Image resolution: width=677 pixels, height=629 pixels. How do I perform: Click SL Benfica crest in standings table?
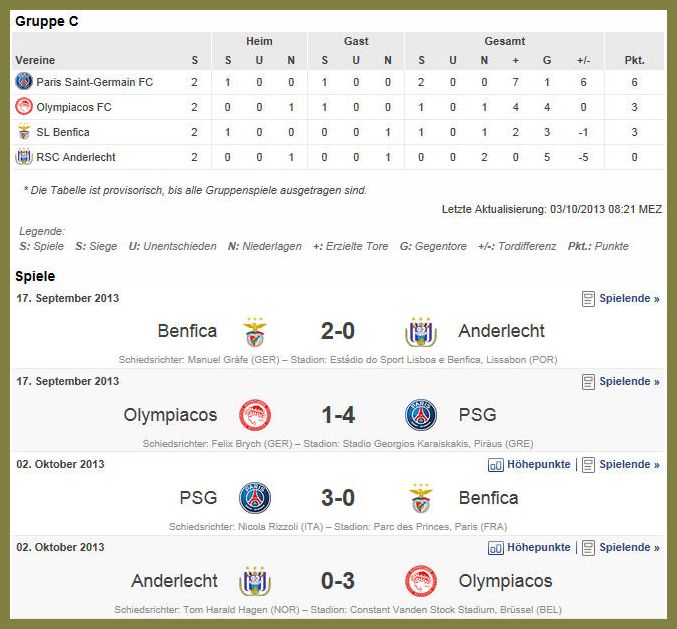(24, 132)
